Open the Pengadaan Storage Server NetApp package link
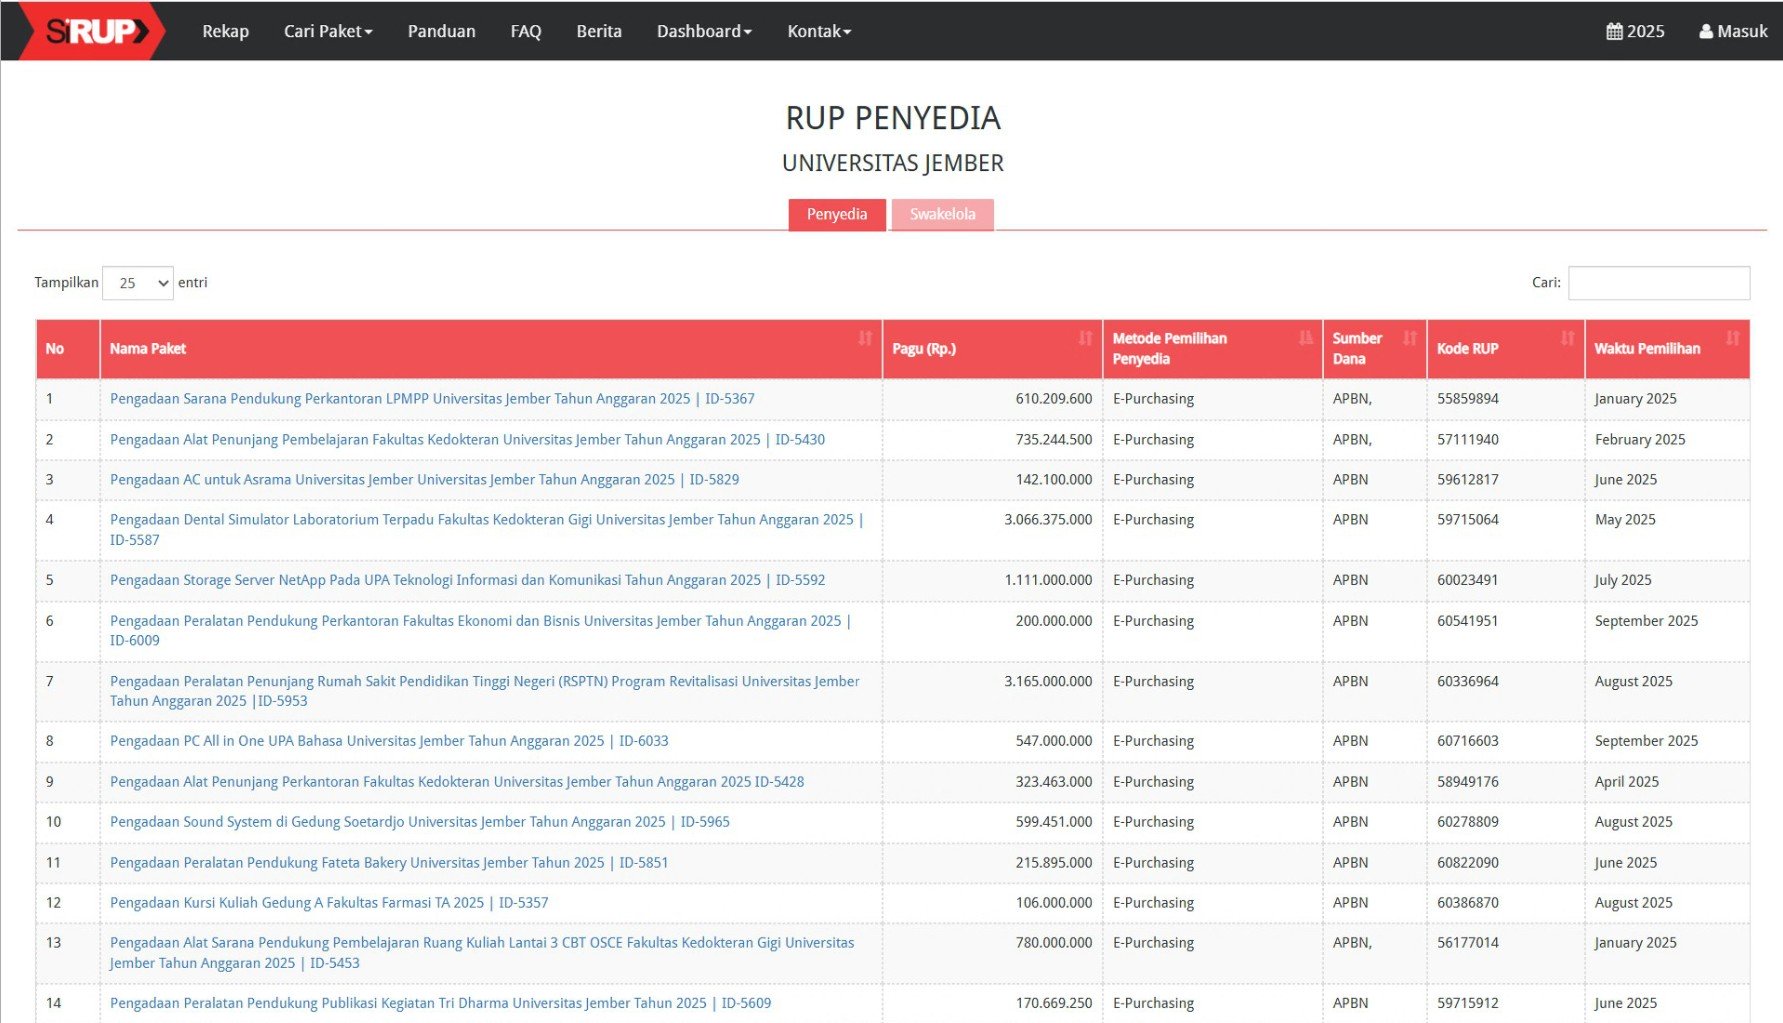The width and height of the screenshot is (1783, 1023). coord(467,580)
